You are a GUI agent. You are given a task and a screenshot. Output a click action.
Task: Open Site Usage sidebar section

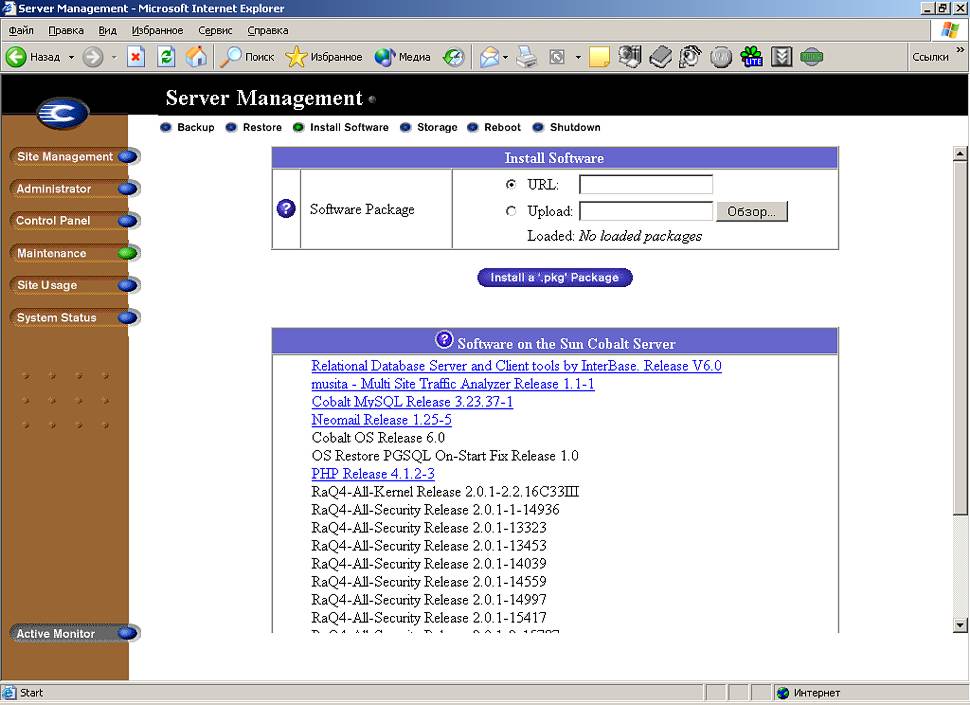(75, 285)
